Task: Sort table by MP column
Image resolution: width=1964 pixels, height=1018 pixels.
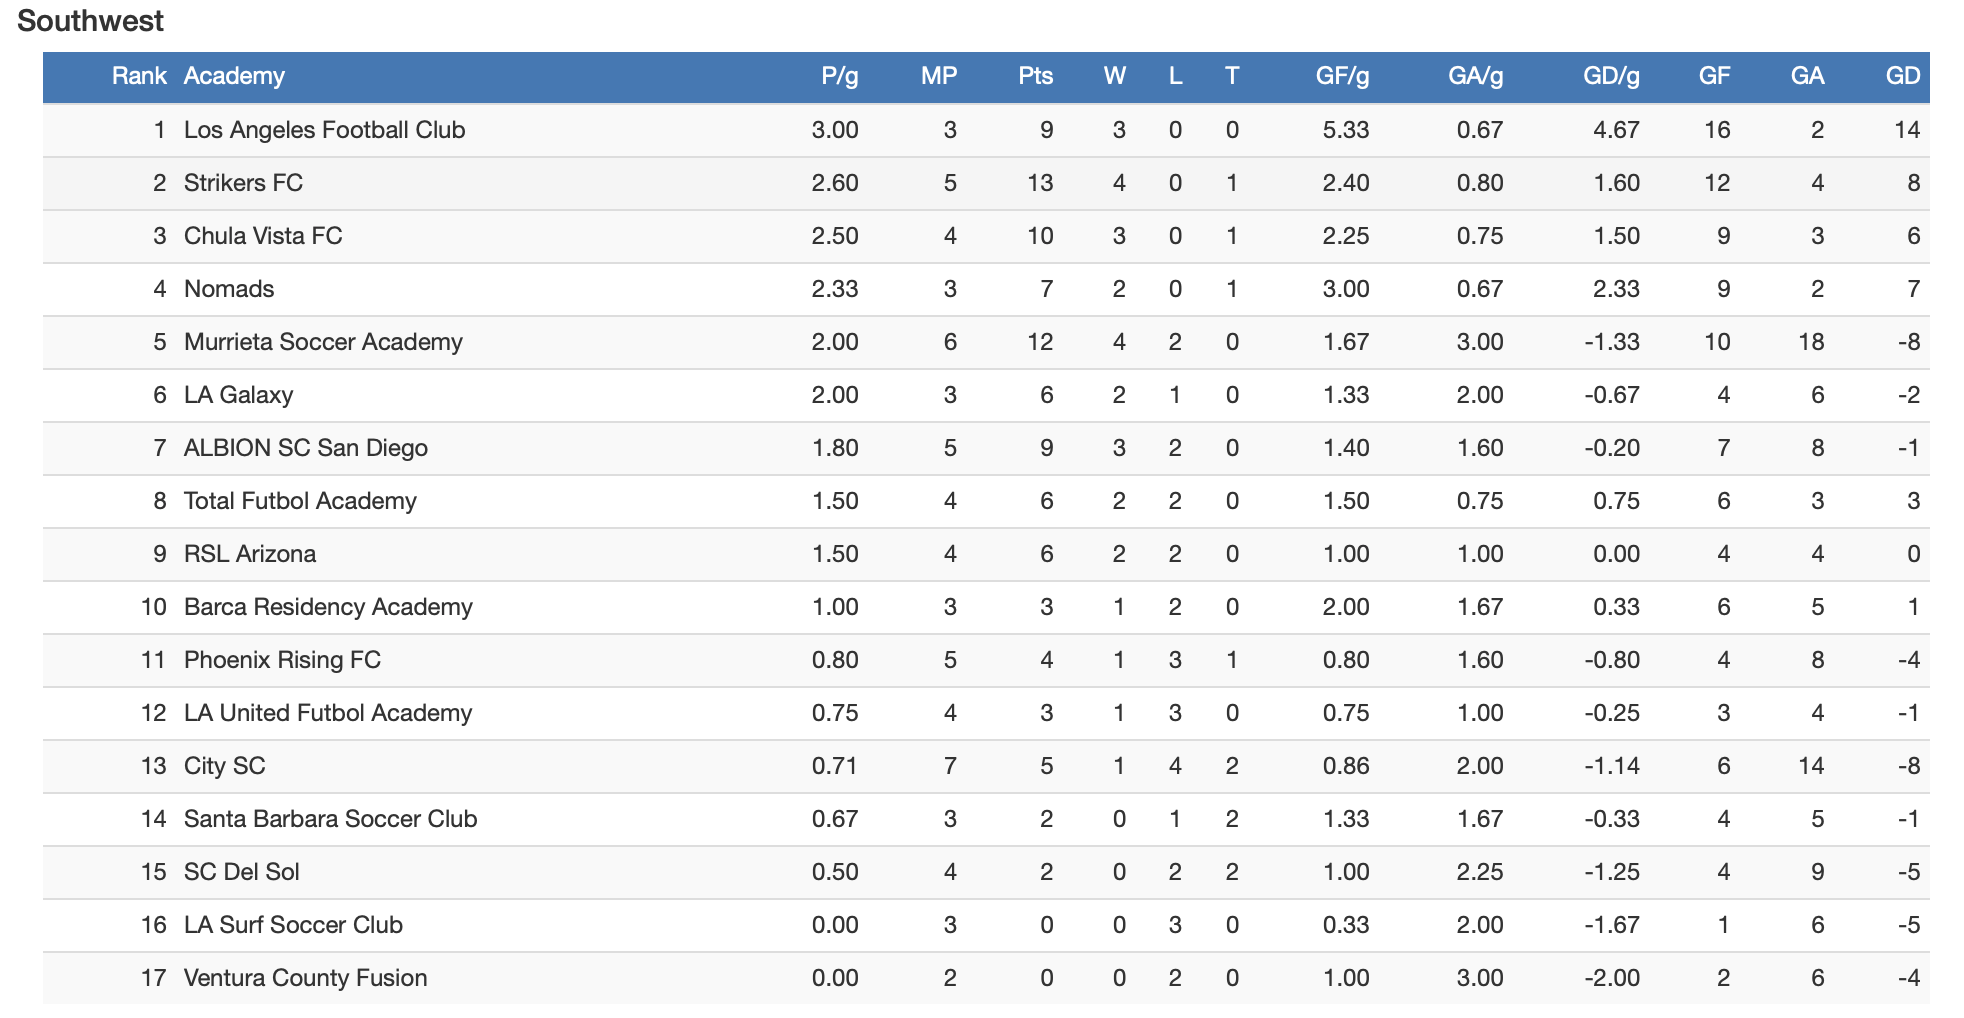Action: tap(938, 76)
